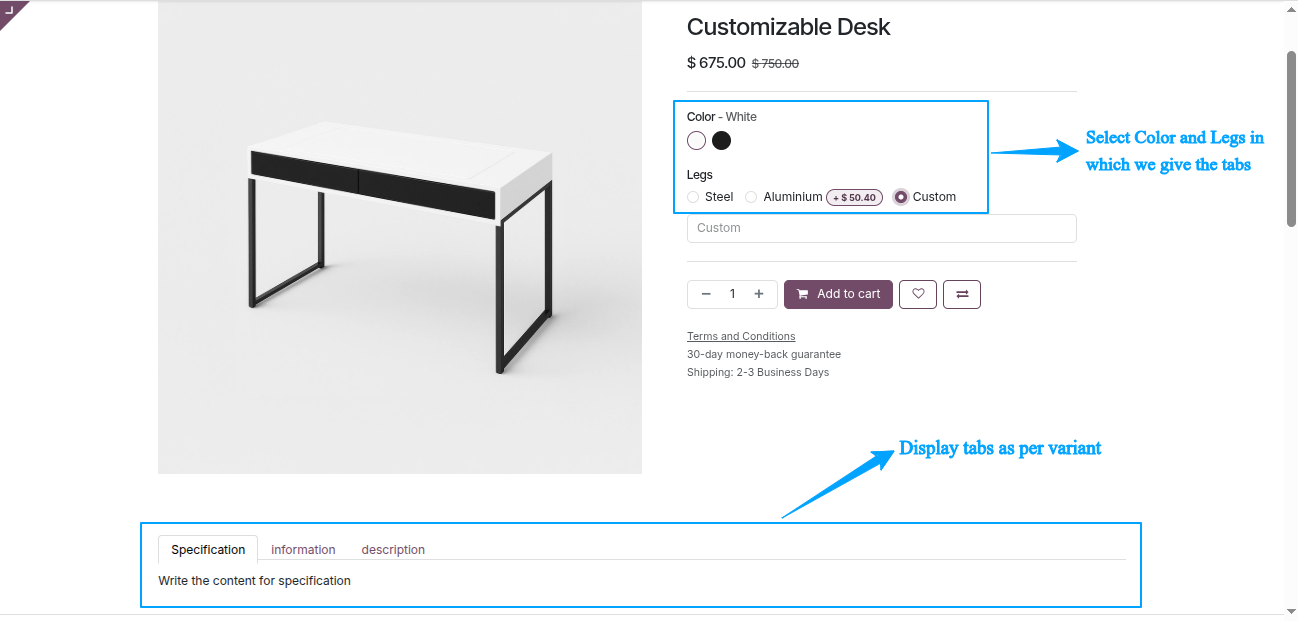Open the Specification tab
The height and width of the screenshot is (621, 1298).
(208, 549)
